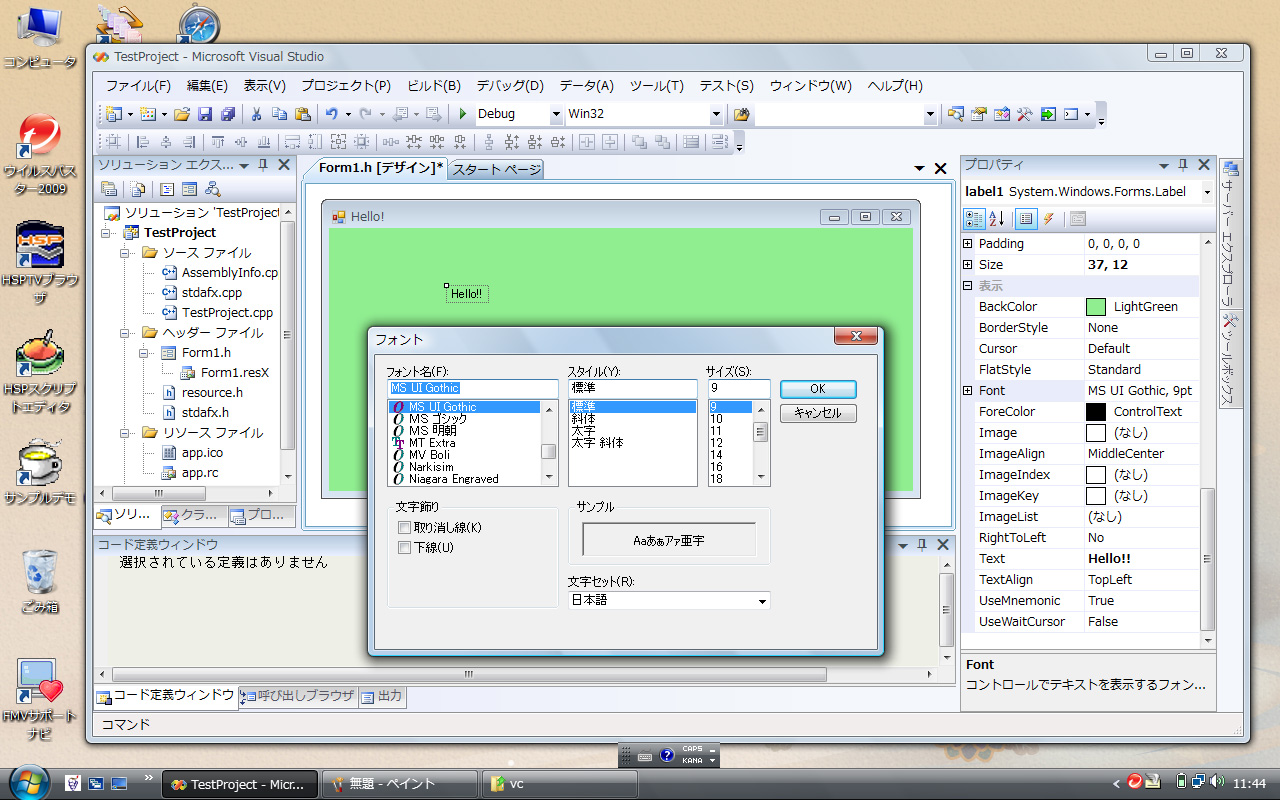Click the Align Lefts layout toolbar icon
Viewport: 1280px width, 800px height.
pyautogui.click(x=142, y=142)
